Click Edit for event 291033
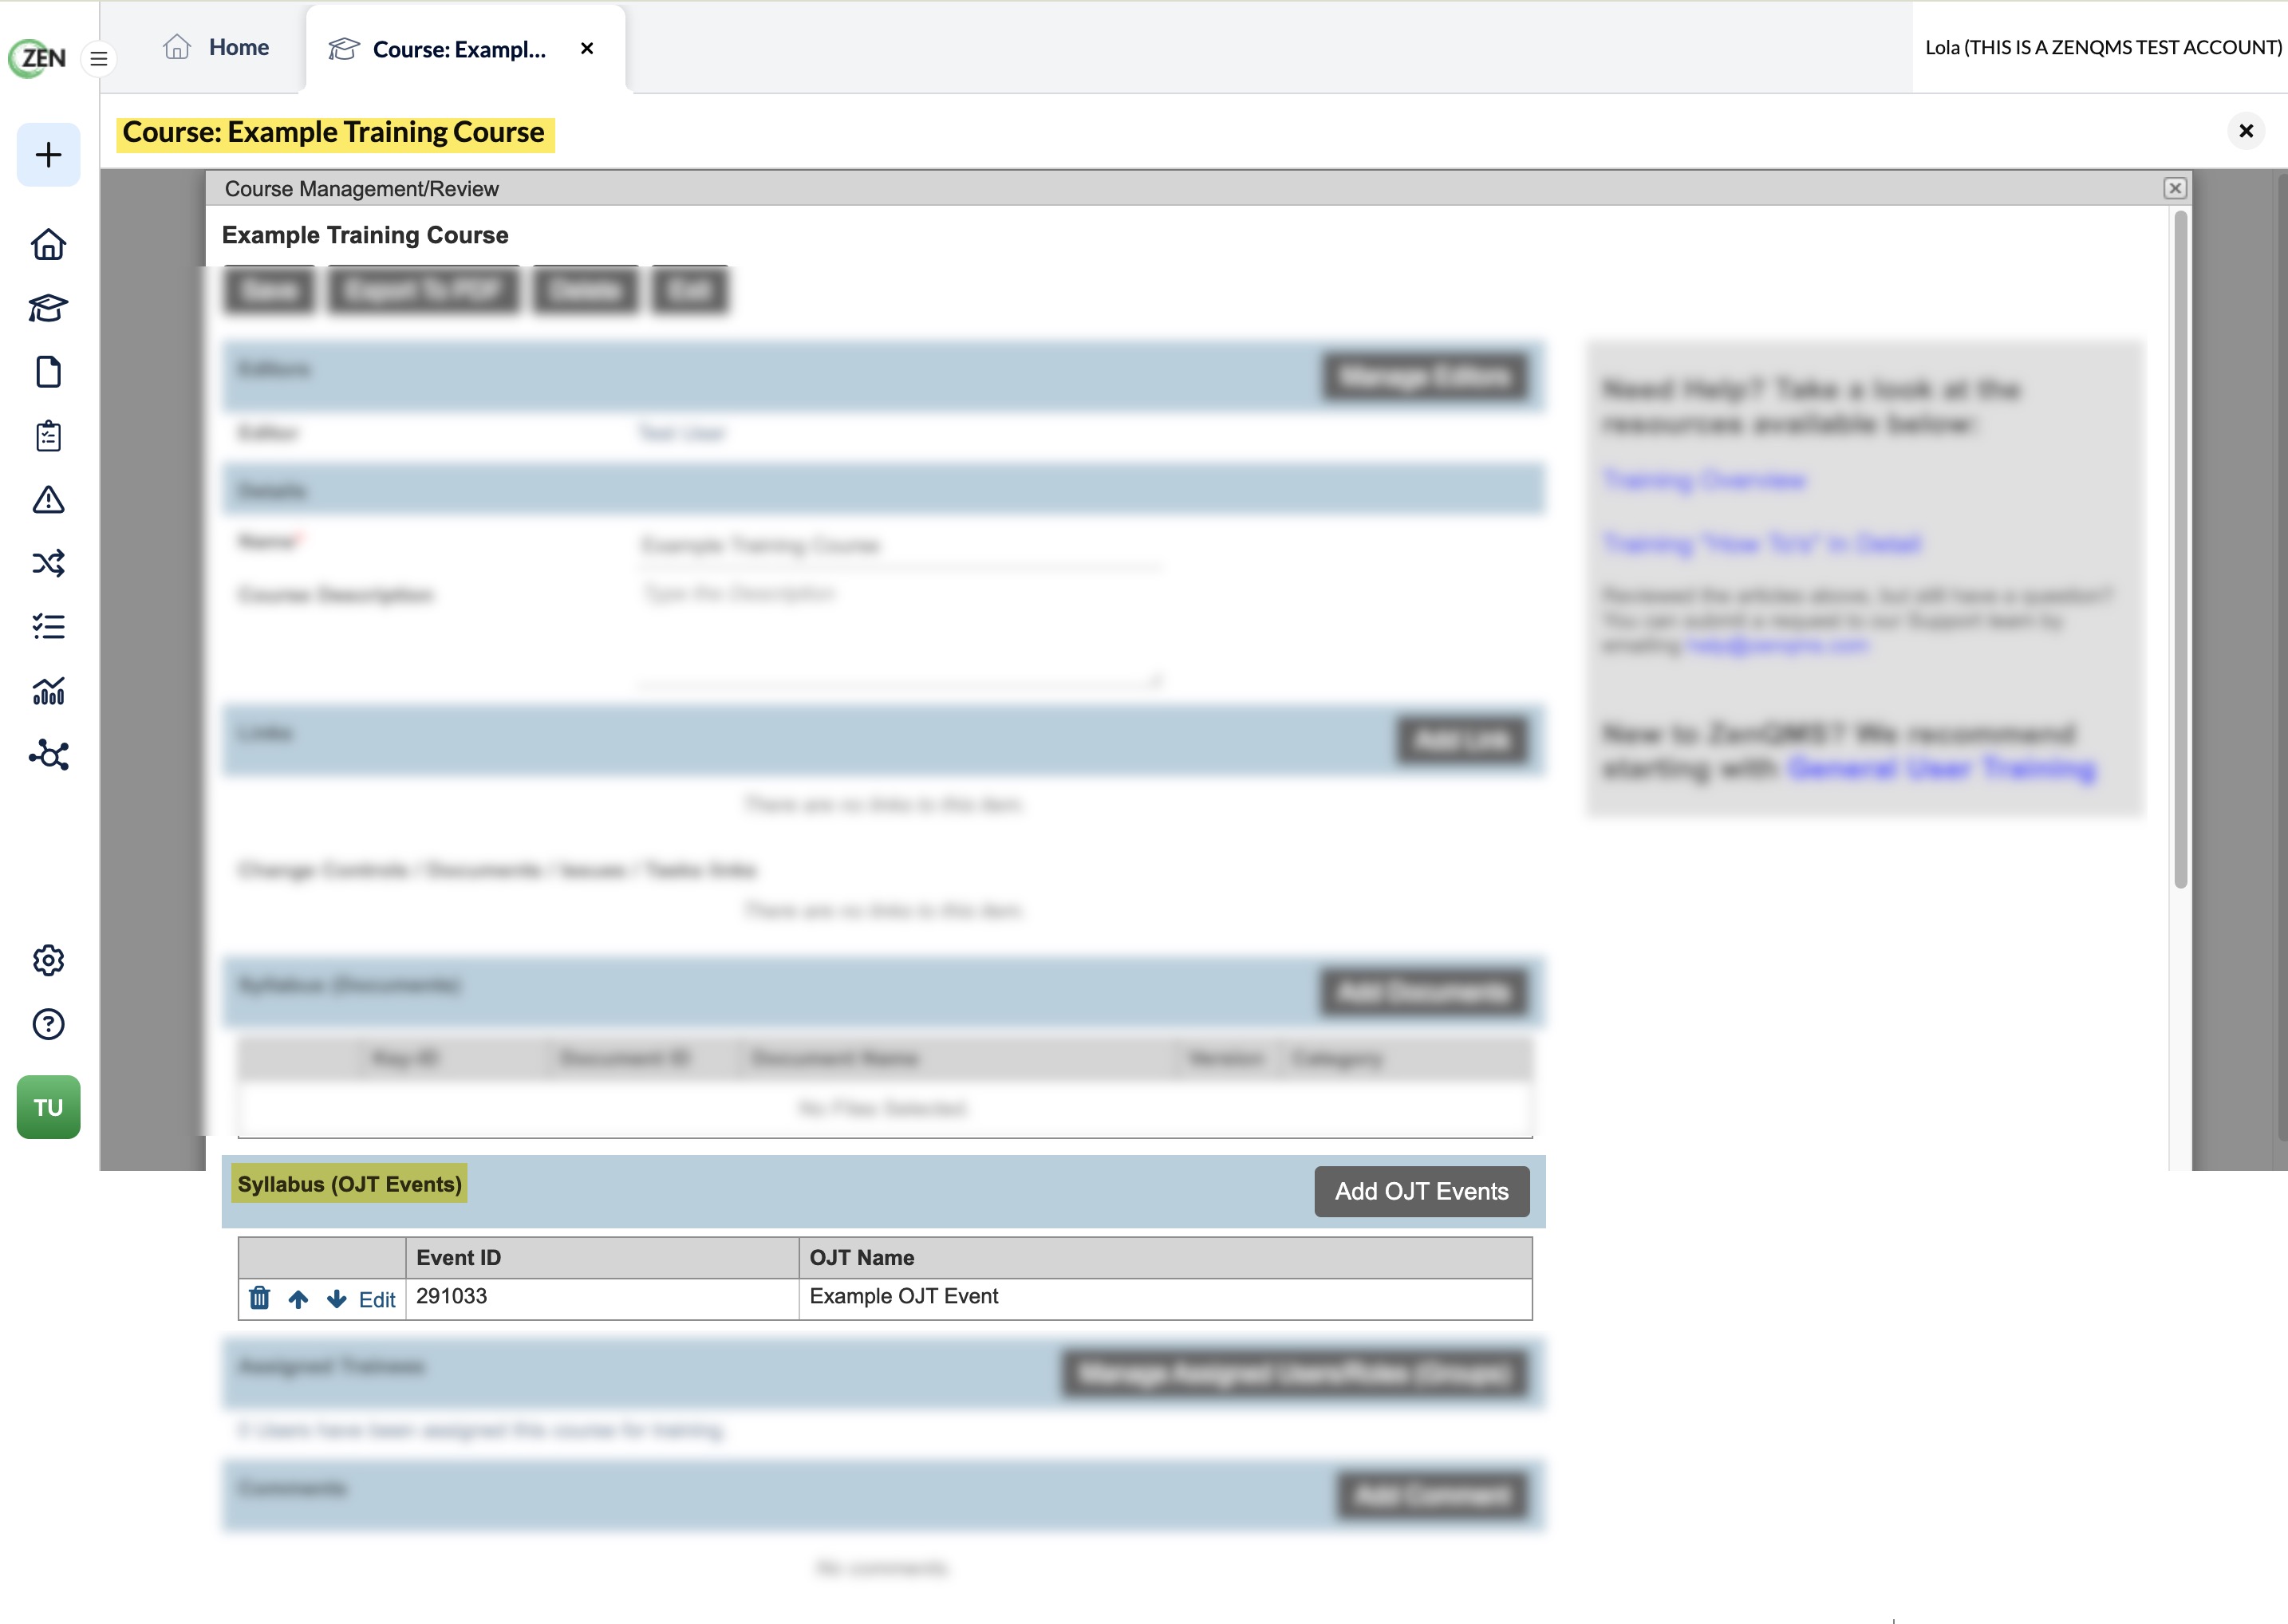Viewport: 2288px width, 1624px height. point(377,1299)
